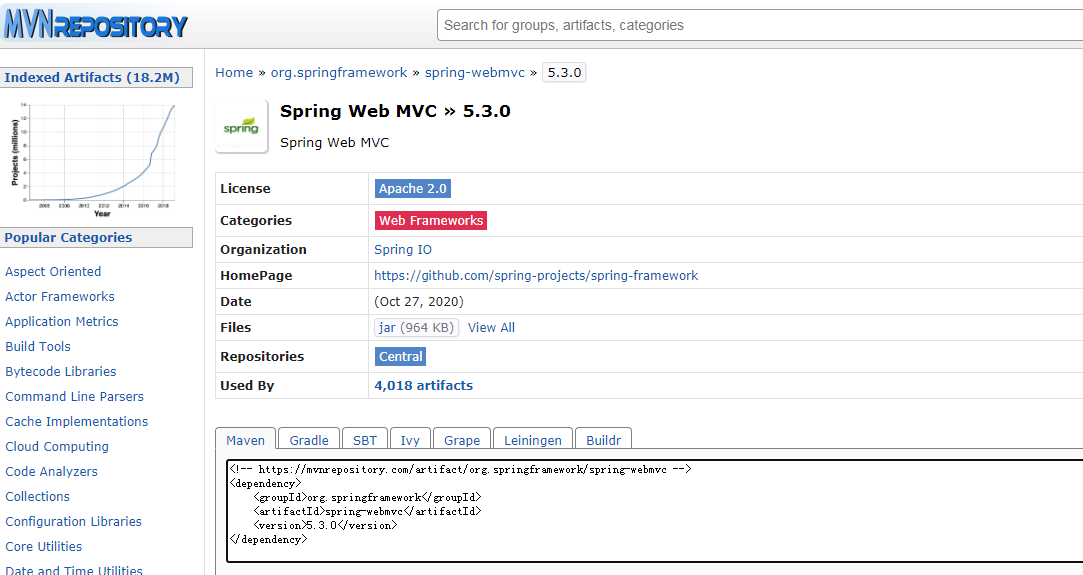Switch to the Gradle tab
The image size is (1083, 575).
309,440
